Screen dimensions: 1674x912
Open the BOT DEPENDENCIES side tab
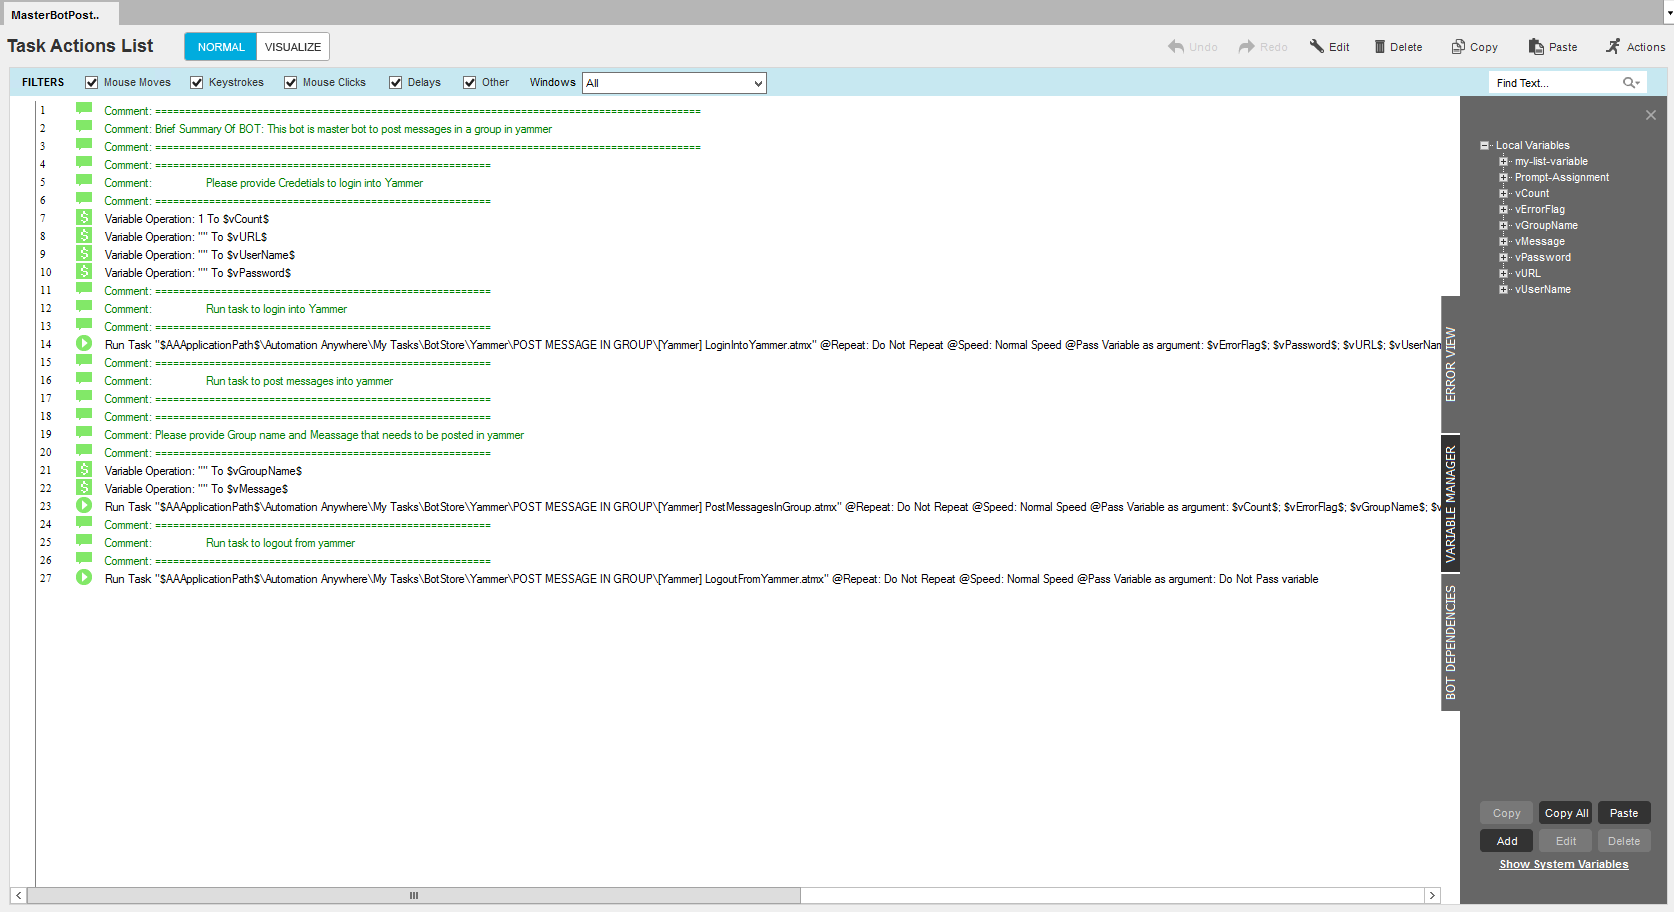coord(1450,642)
